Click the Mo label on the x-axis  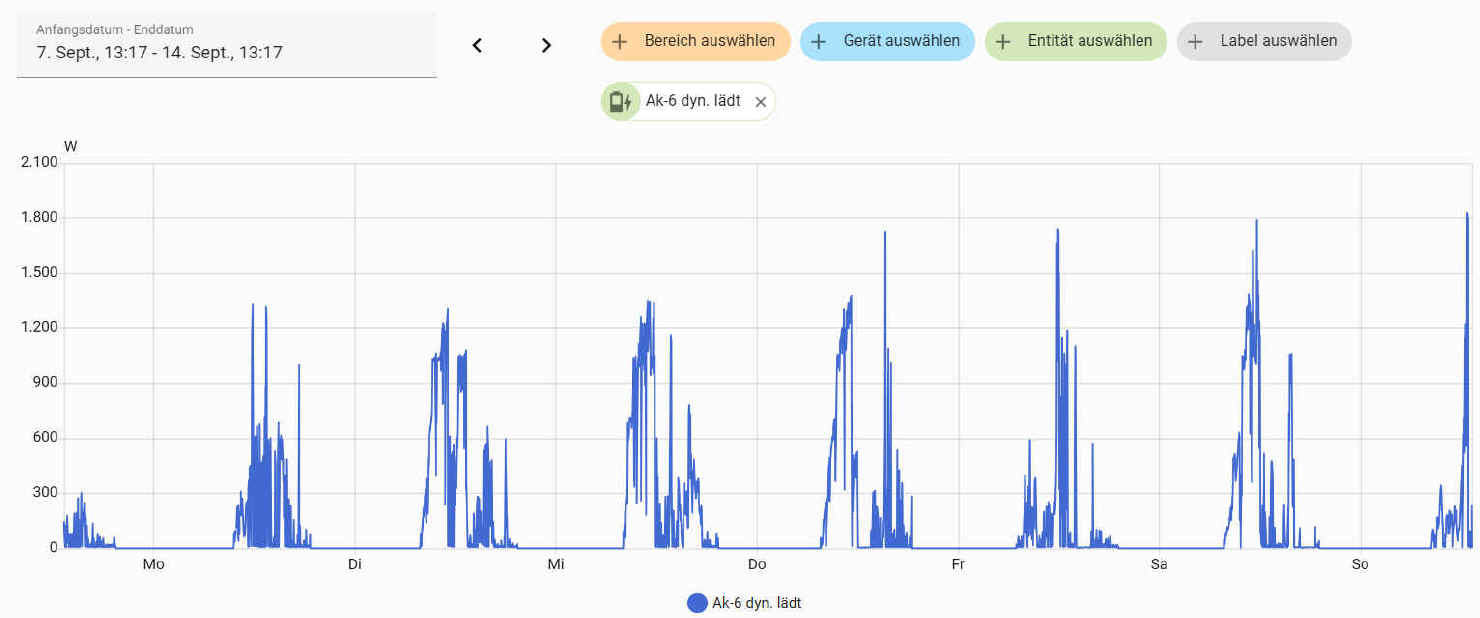[153, 564]
